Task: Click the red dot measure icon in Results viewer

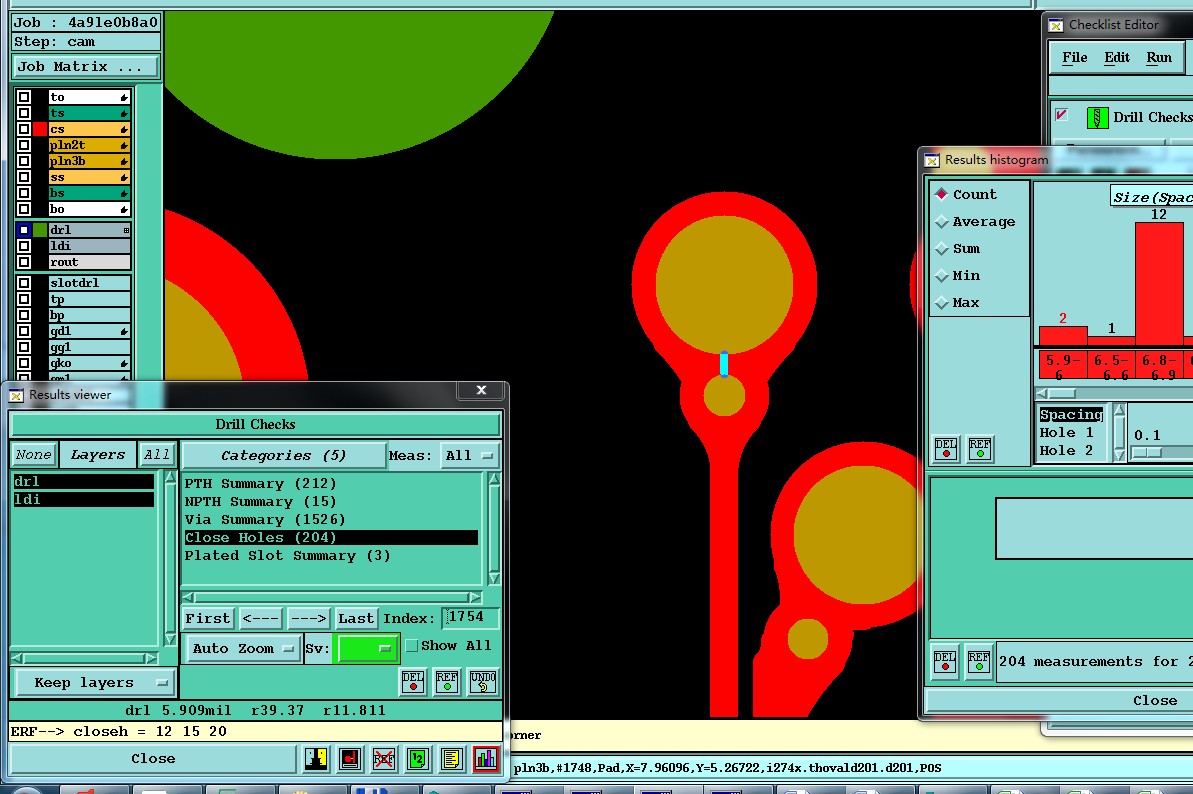Action: pyautogui.click(x=350, y=758)
